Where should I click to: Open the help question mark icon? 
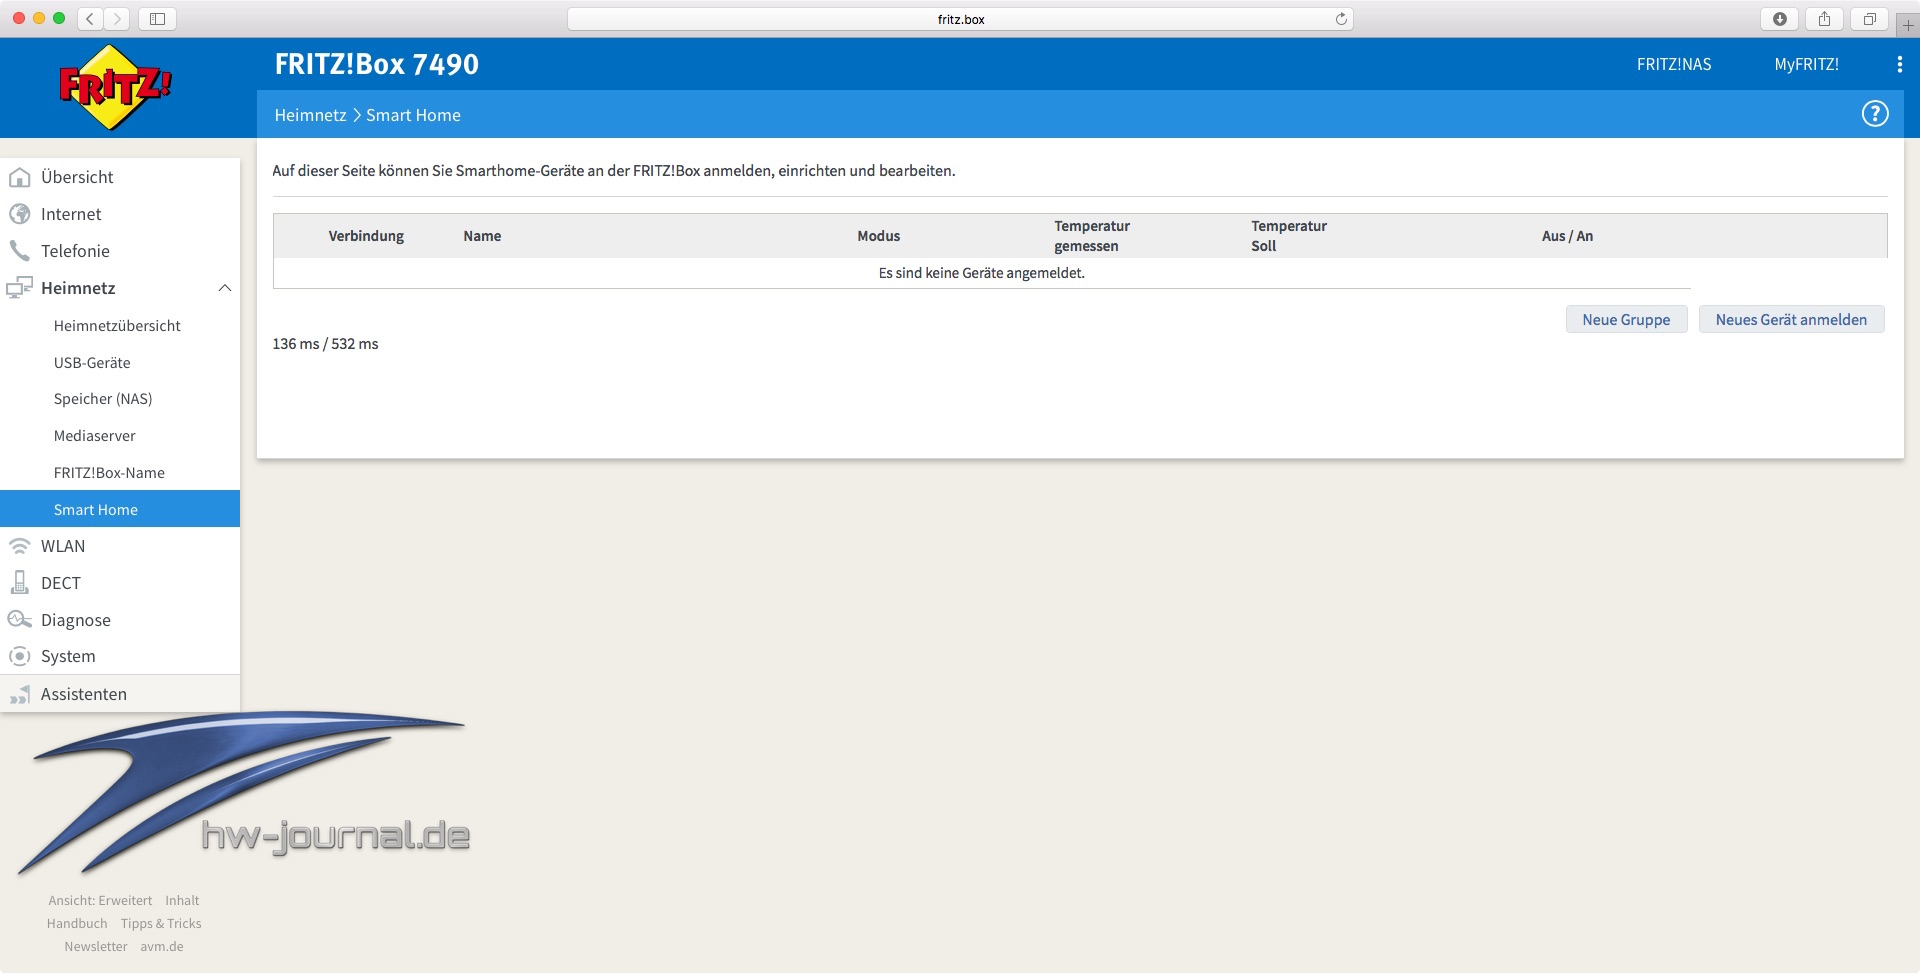point(1875,114)
